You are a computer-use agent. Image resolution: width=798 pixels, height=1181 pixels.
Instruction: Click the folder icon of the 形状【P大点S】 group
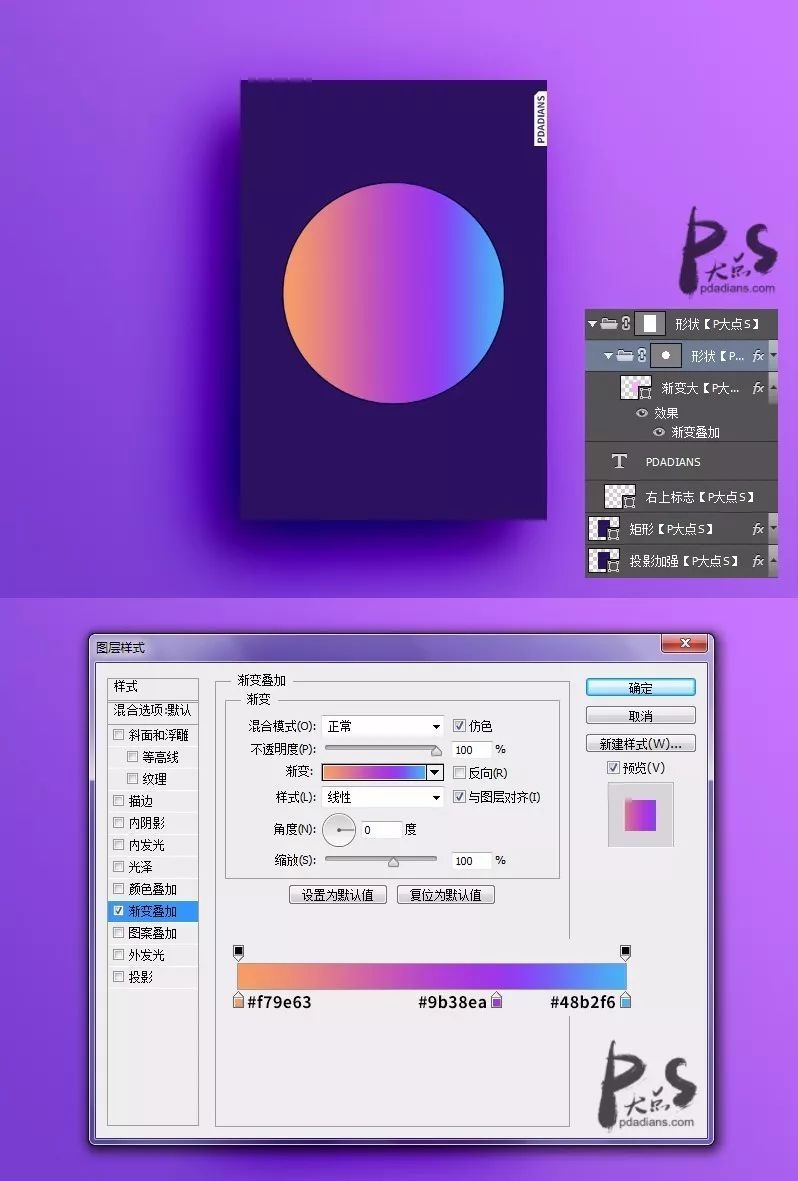pos(609,324)
